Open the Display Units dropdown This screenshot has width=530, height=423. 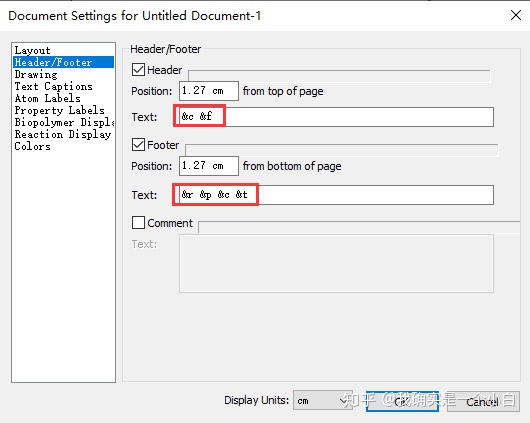coord(322,401)
